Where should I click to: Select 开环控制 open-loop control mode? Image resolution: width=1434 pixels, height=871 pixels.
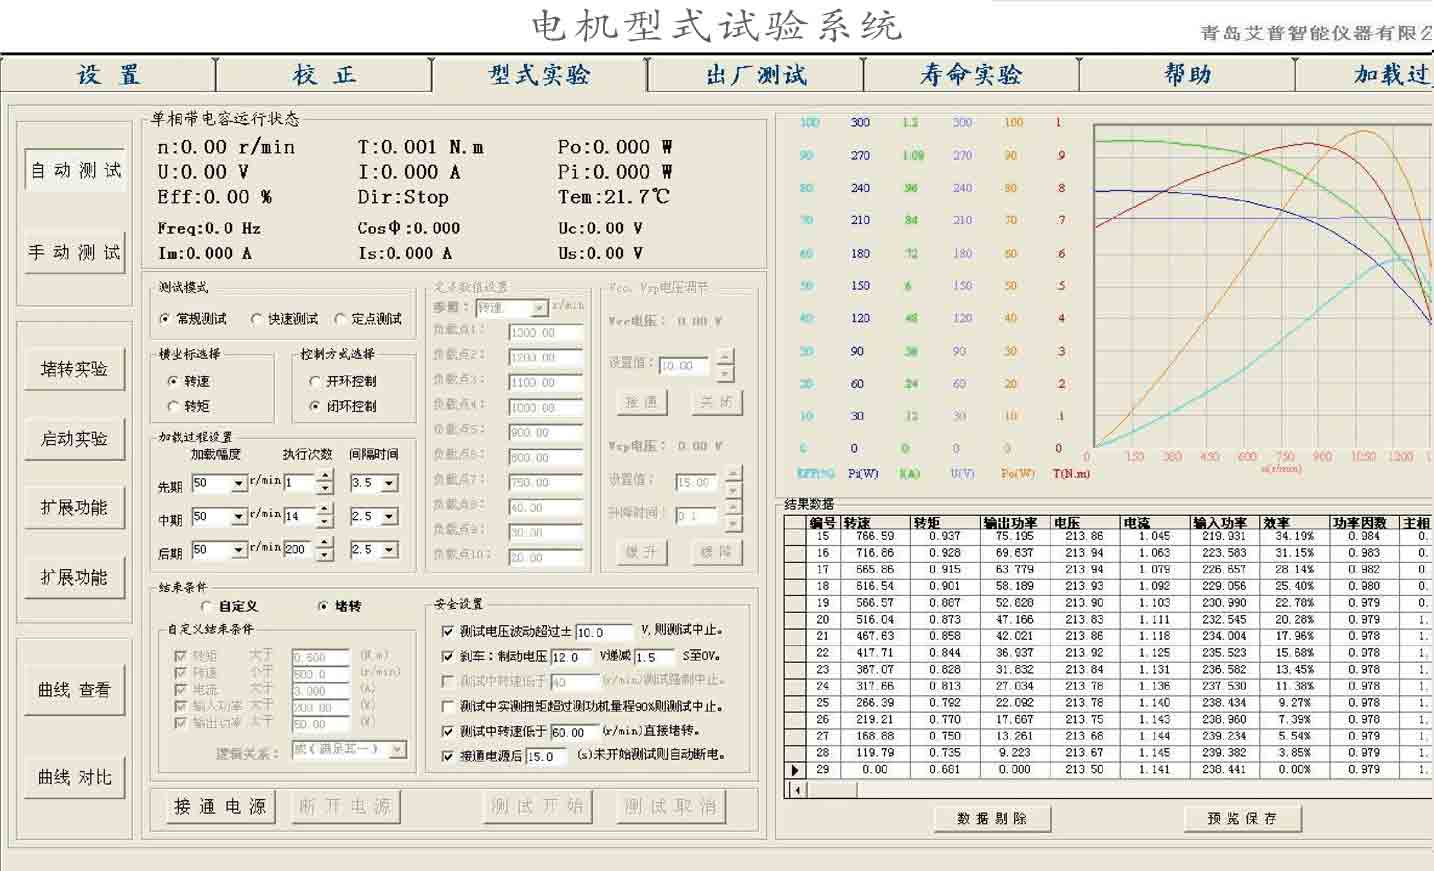click(x=316, y=381)
